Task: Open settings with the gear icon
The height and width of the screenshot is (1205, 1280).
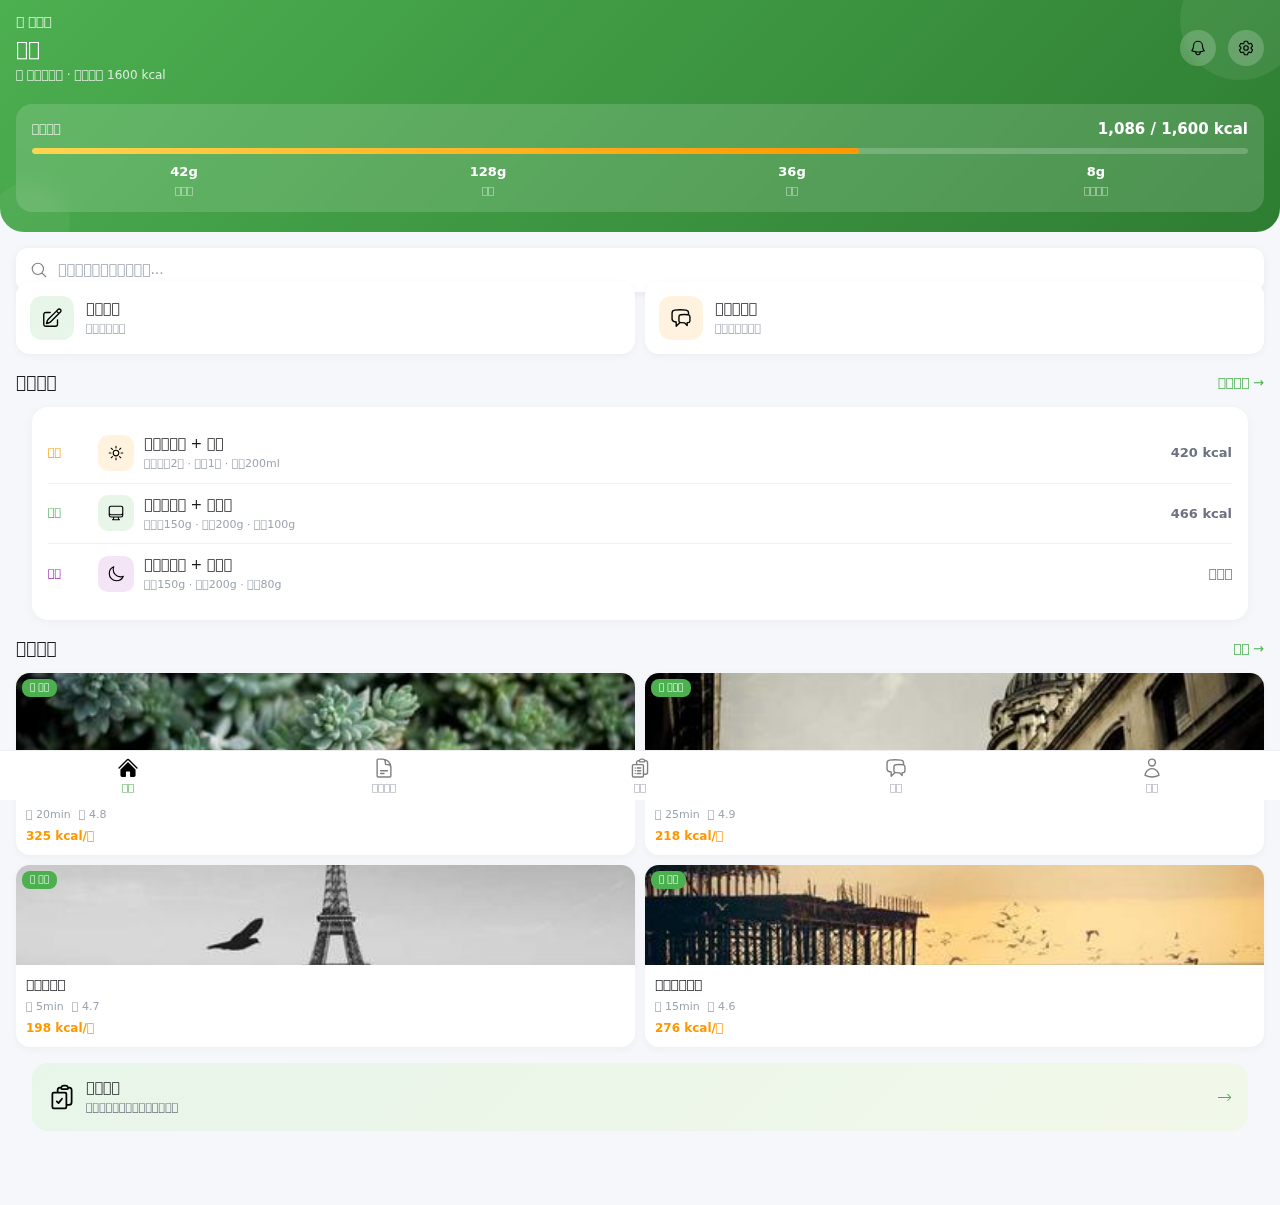Action: point(1246,48)
